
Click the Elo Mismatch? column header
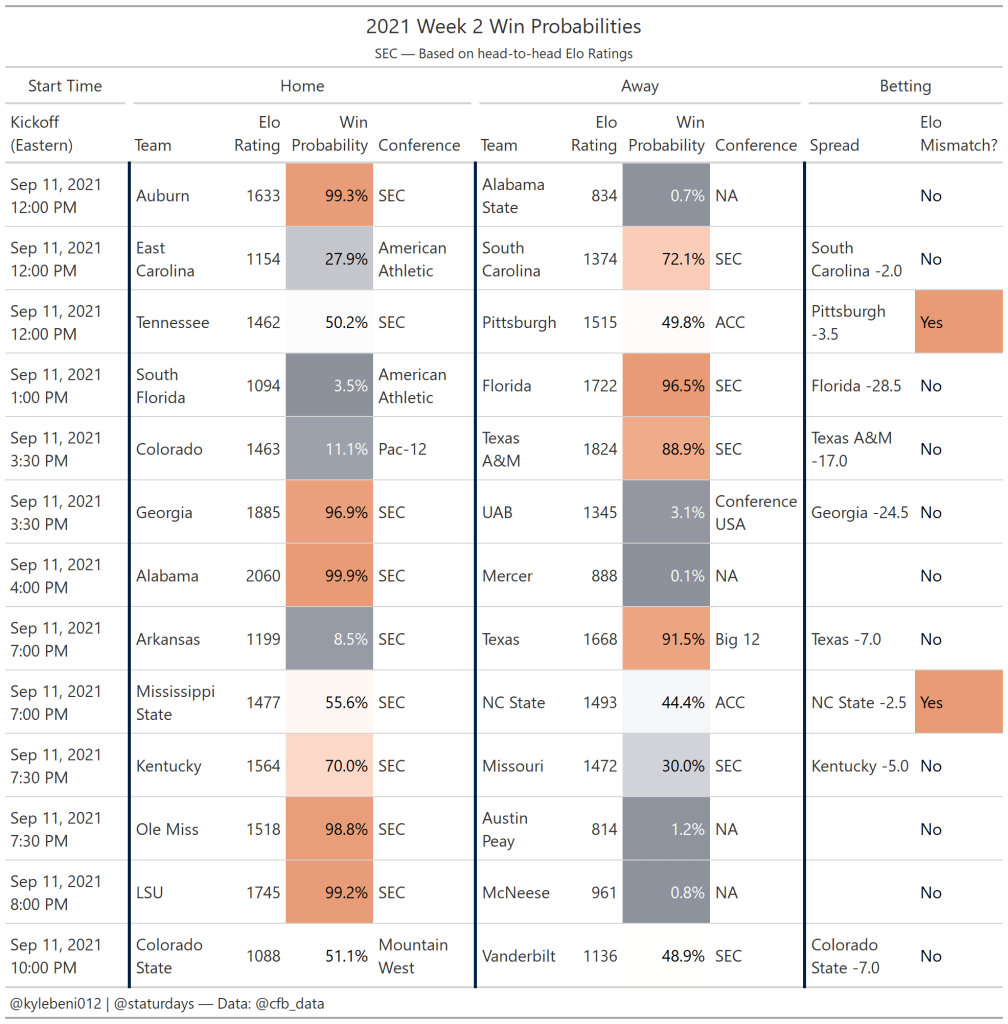[x=958, y=134]
